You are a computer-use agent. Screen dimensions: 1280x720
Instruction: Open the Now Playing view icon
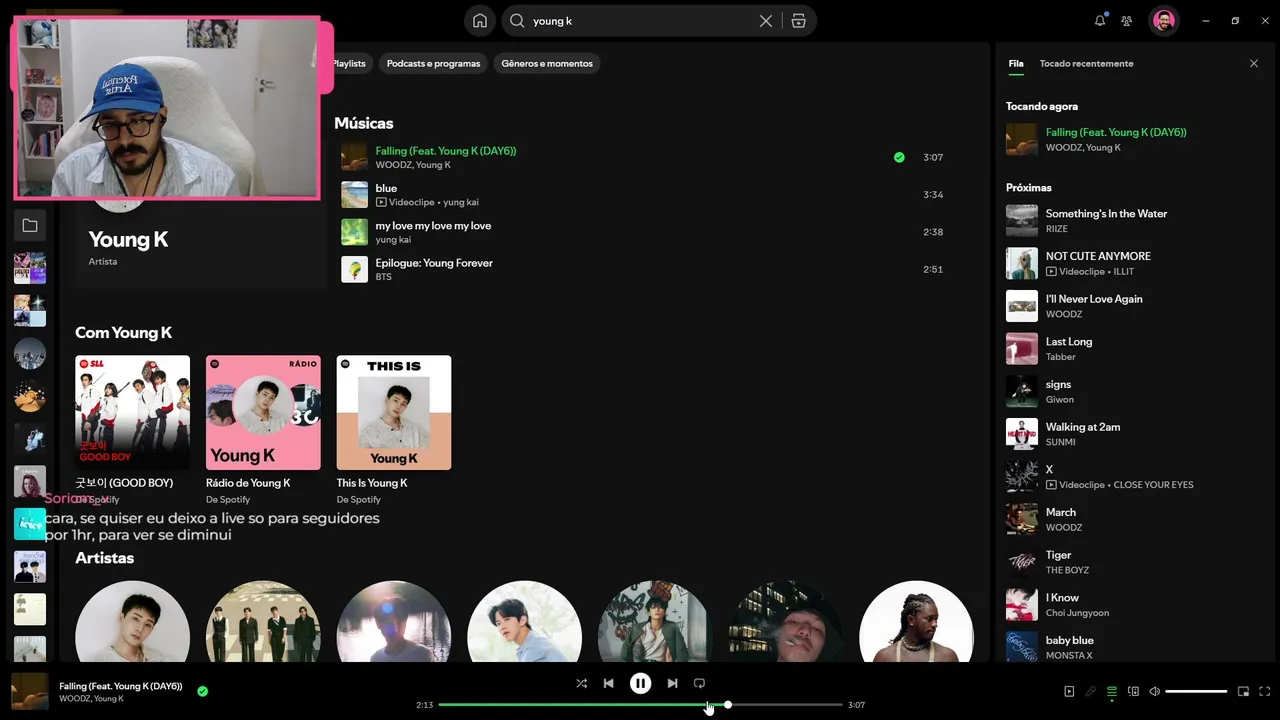coord(1069,691)
